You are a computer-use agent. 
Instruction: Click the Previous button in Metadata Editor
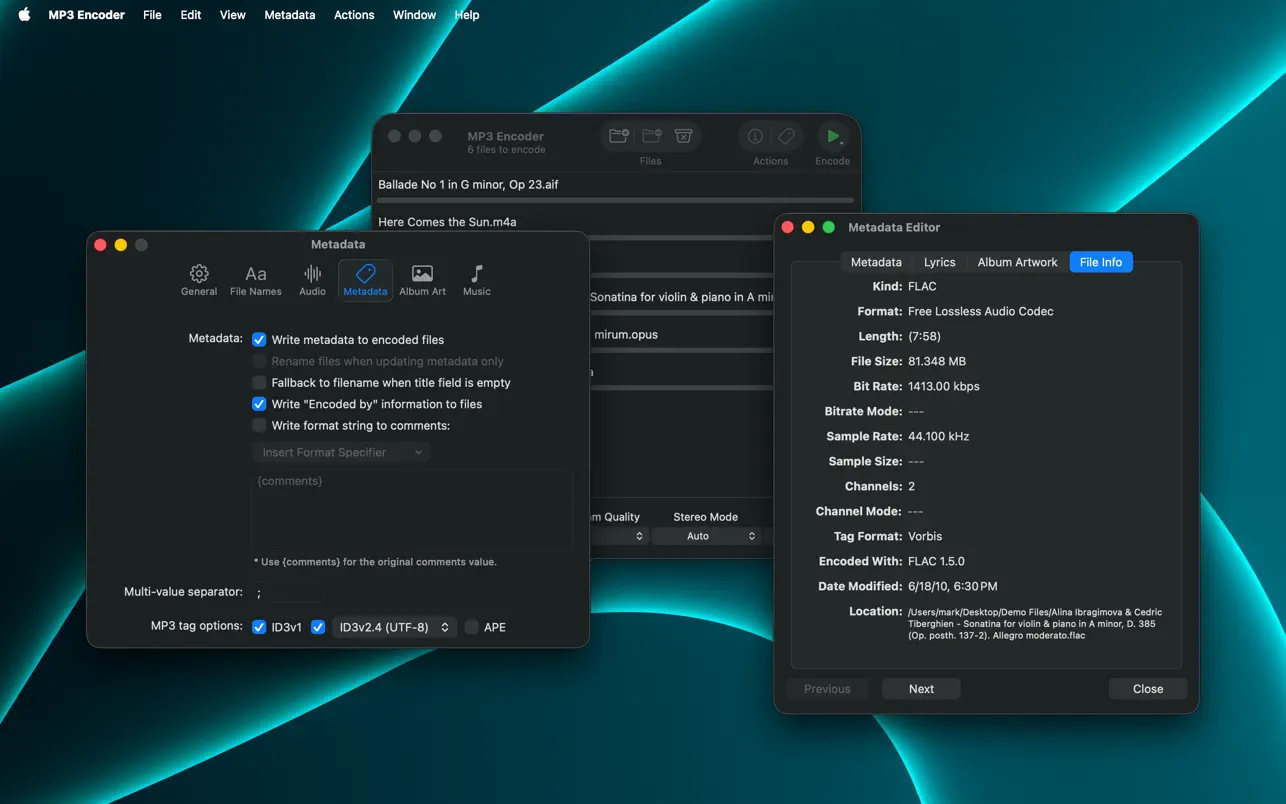pos(827,689)
